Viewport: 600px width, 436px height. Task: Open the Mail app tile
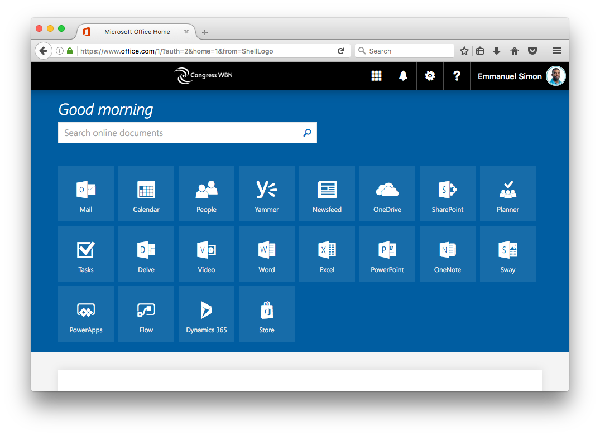pyautogui.click(x=86, y=193)
